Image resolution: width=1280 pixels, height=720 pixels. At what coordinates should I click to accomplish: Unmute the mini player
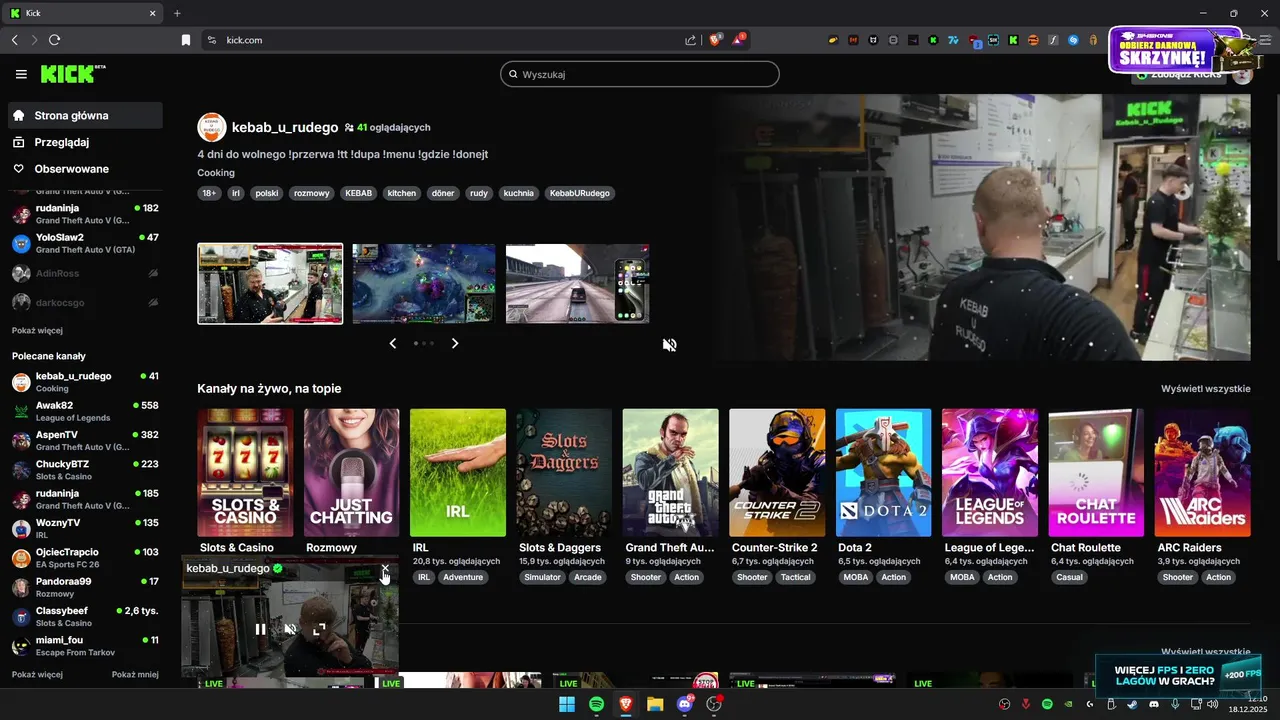(x=290, y=629)
